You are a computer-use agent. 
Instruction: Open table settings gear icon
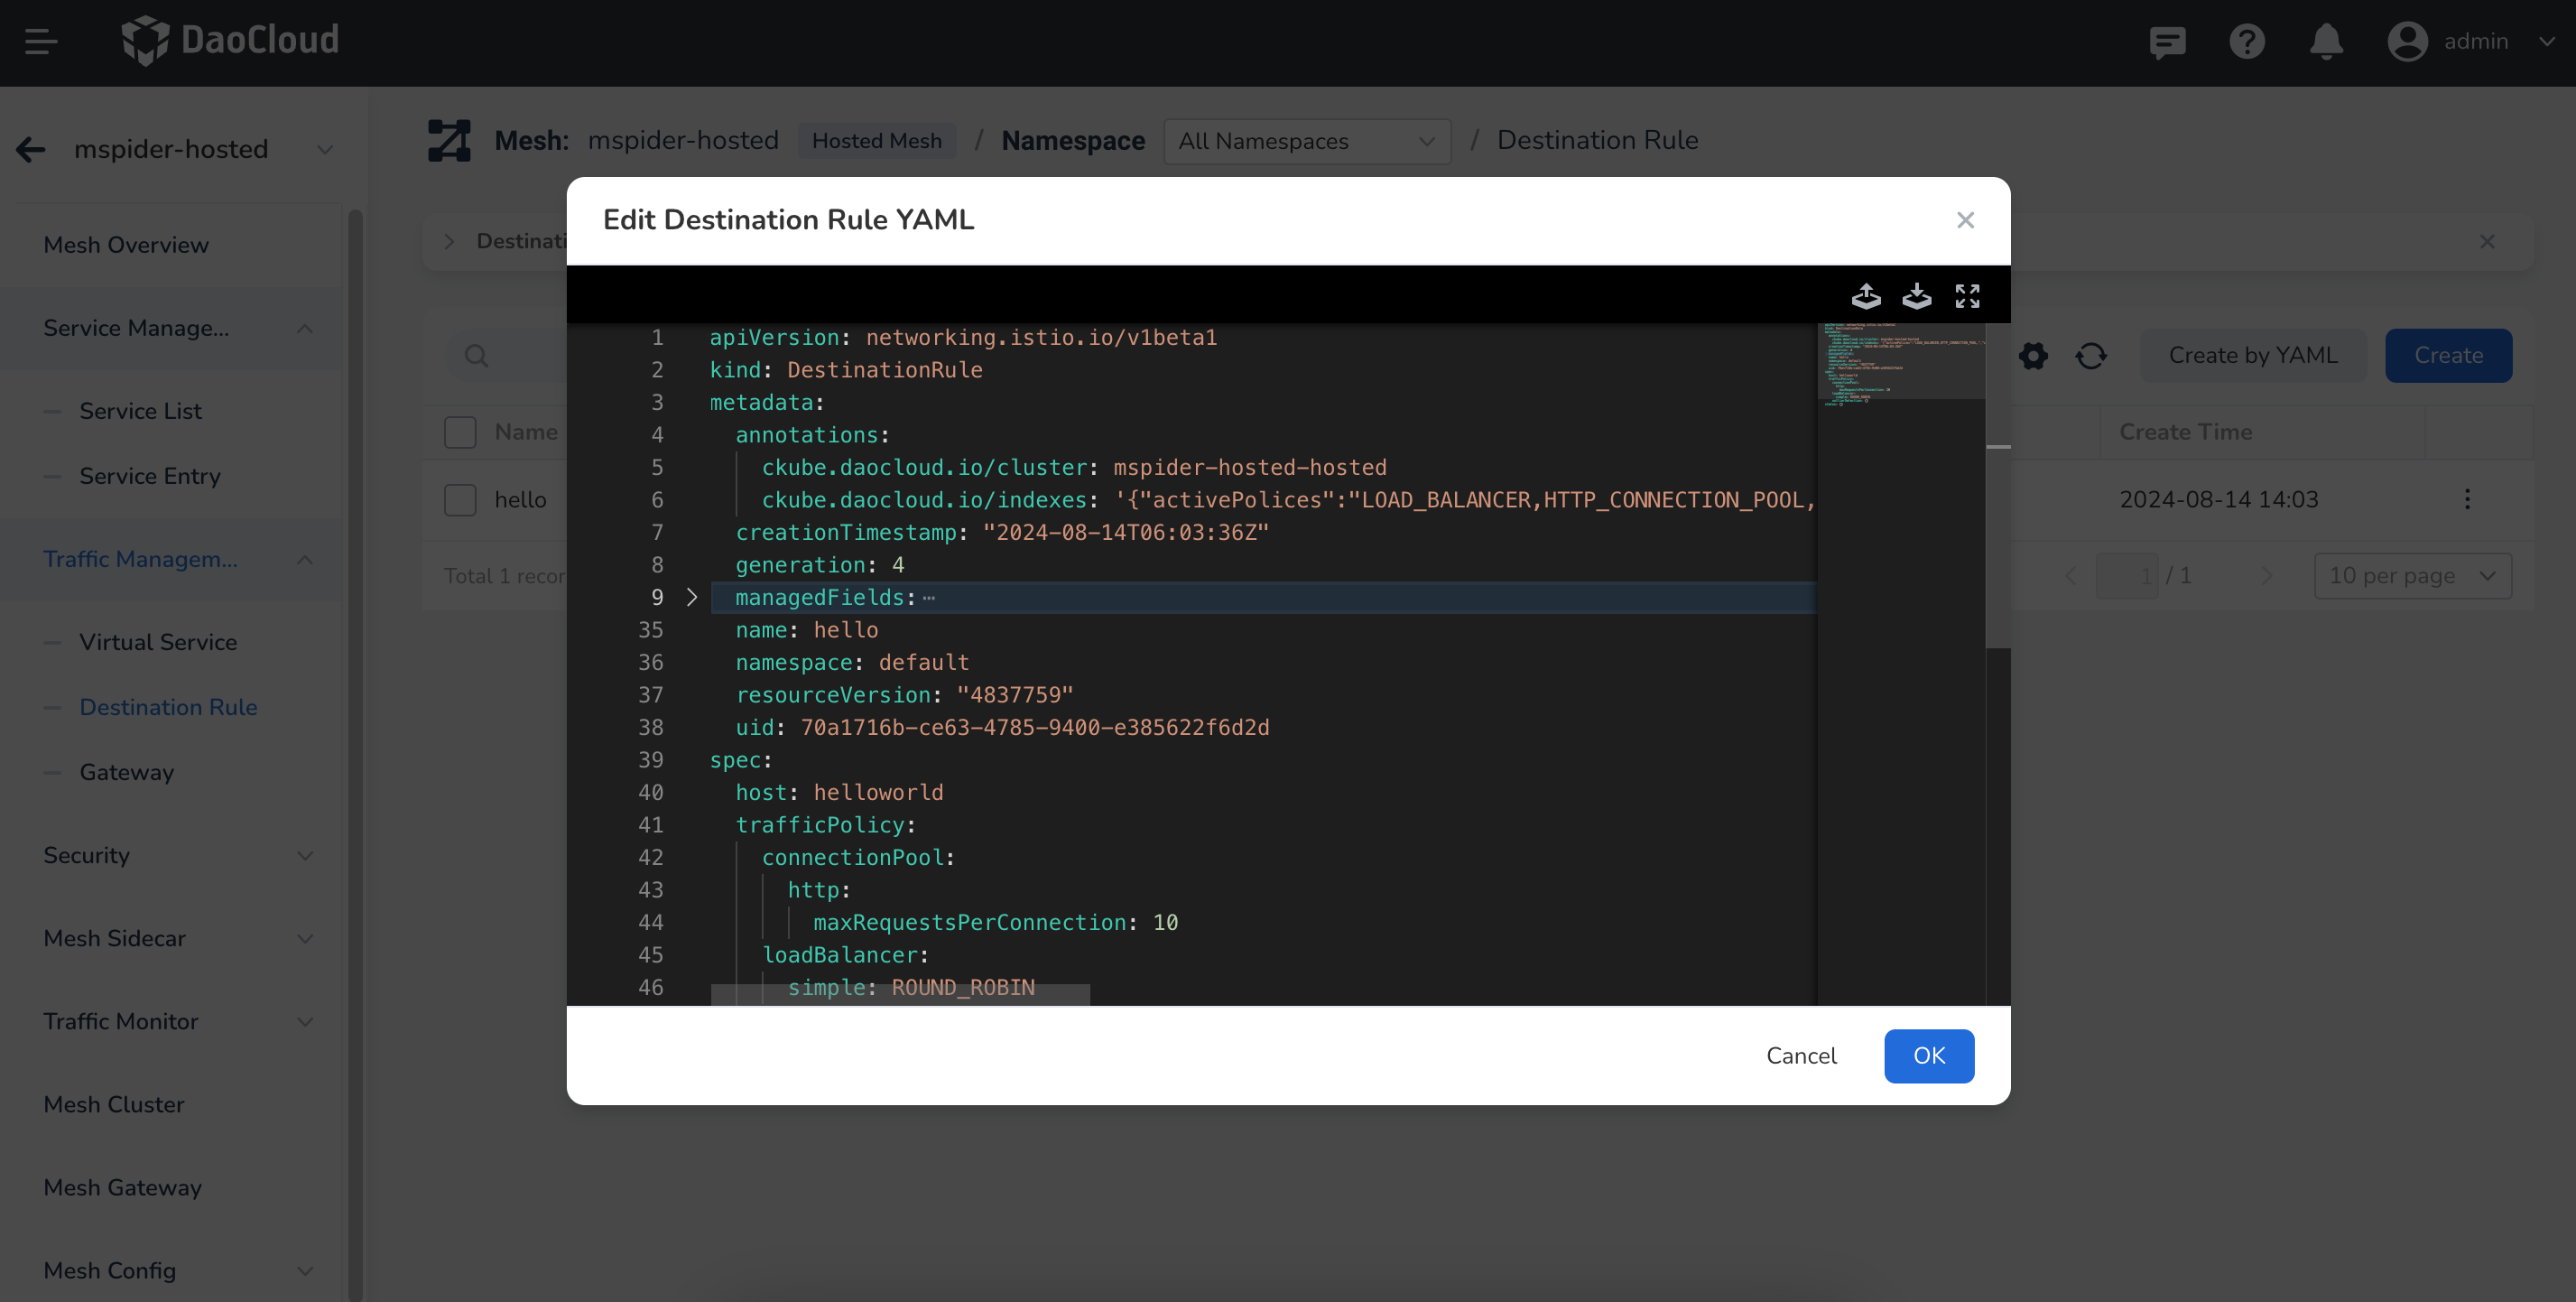click(2033, 356)
